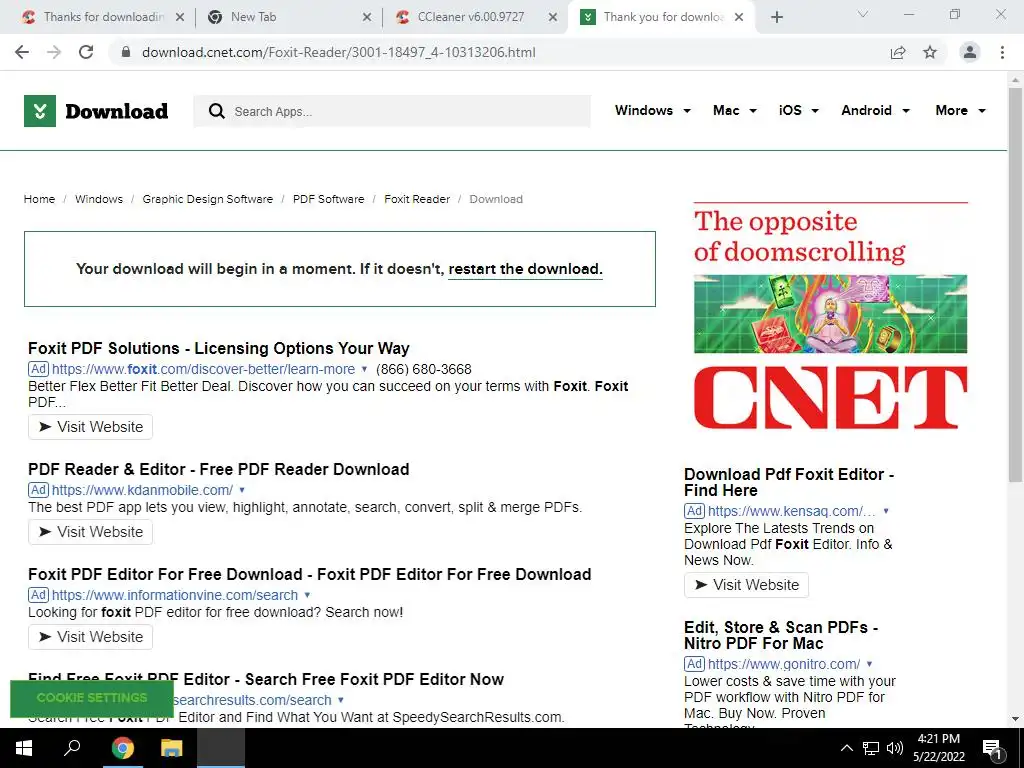
Task: Click the CNET doomscrolling banner ad
Action: coord(830,317)
